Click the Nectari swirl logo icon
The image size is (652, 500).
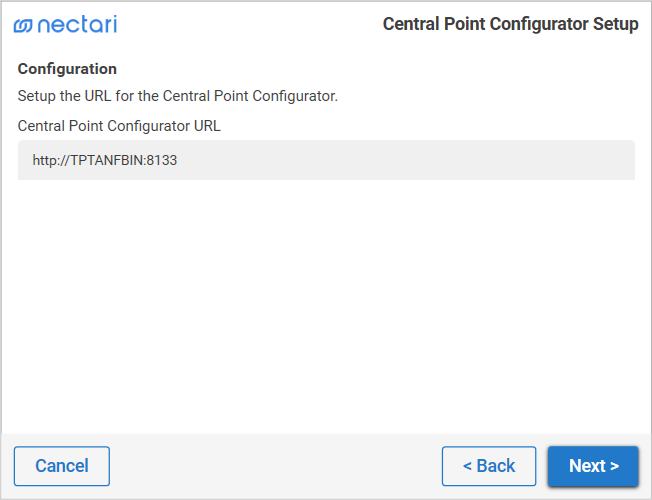coord(23,25)
